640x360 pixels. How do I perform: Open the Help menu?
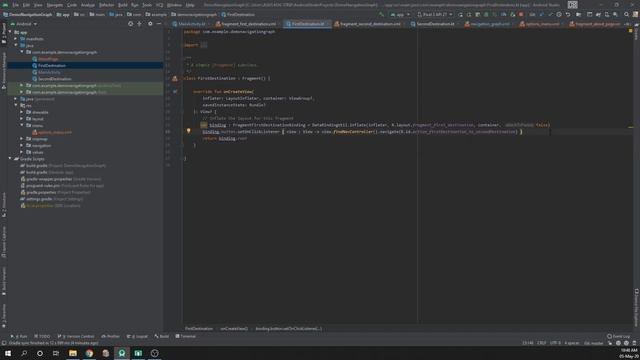190,5
